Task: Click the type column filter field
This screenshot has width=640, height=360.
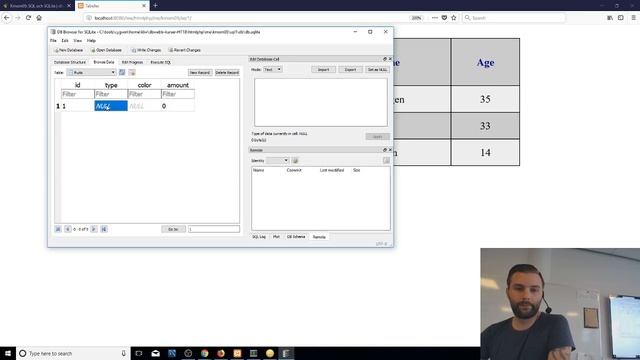Action: click(x=111, y=94)
